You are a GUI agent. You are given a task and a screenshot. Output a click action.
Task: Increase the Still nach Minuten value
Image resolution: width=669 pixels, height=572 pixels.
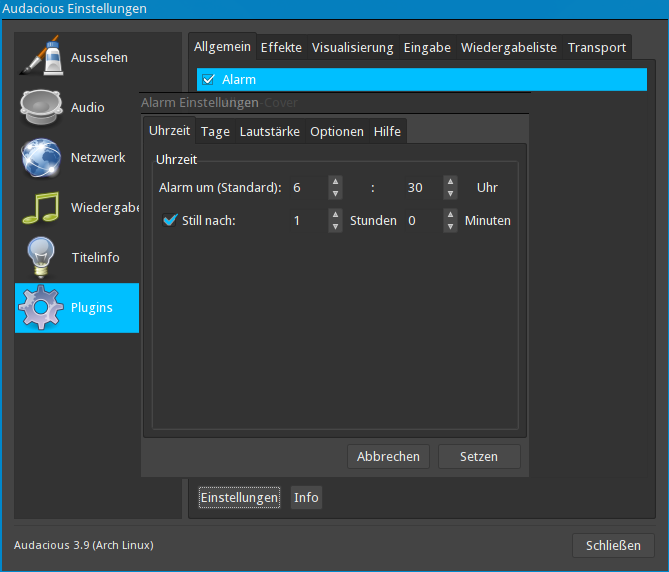[x=450, y=215]
